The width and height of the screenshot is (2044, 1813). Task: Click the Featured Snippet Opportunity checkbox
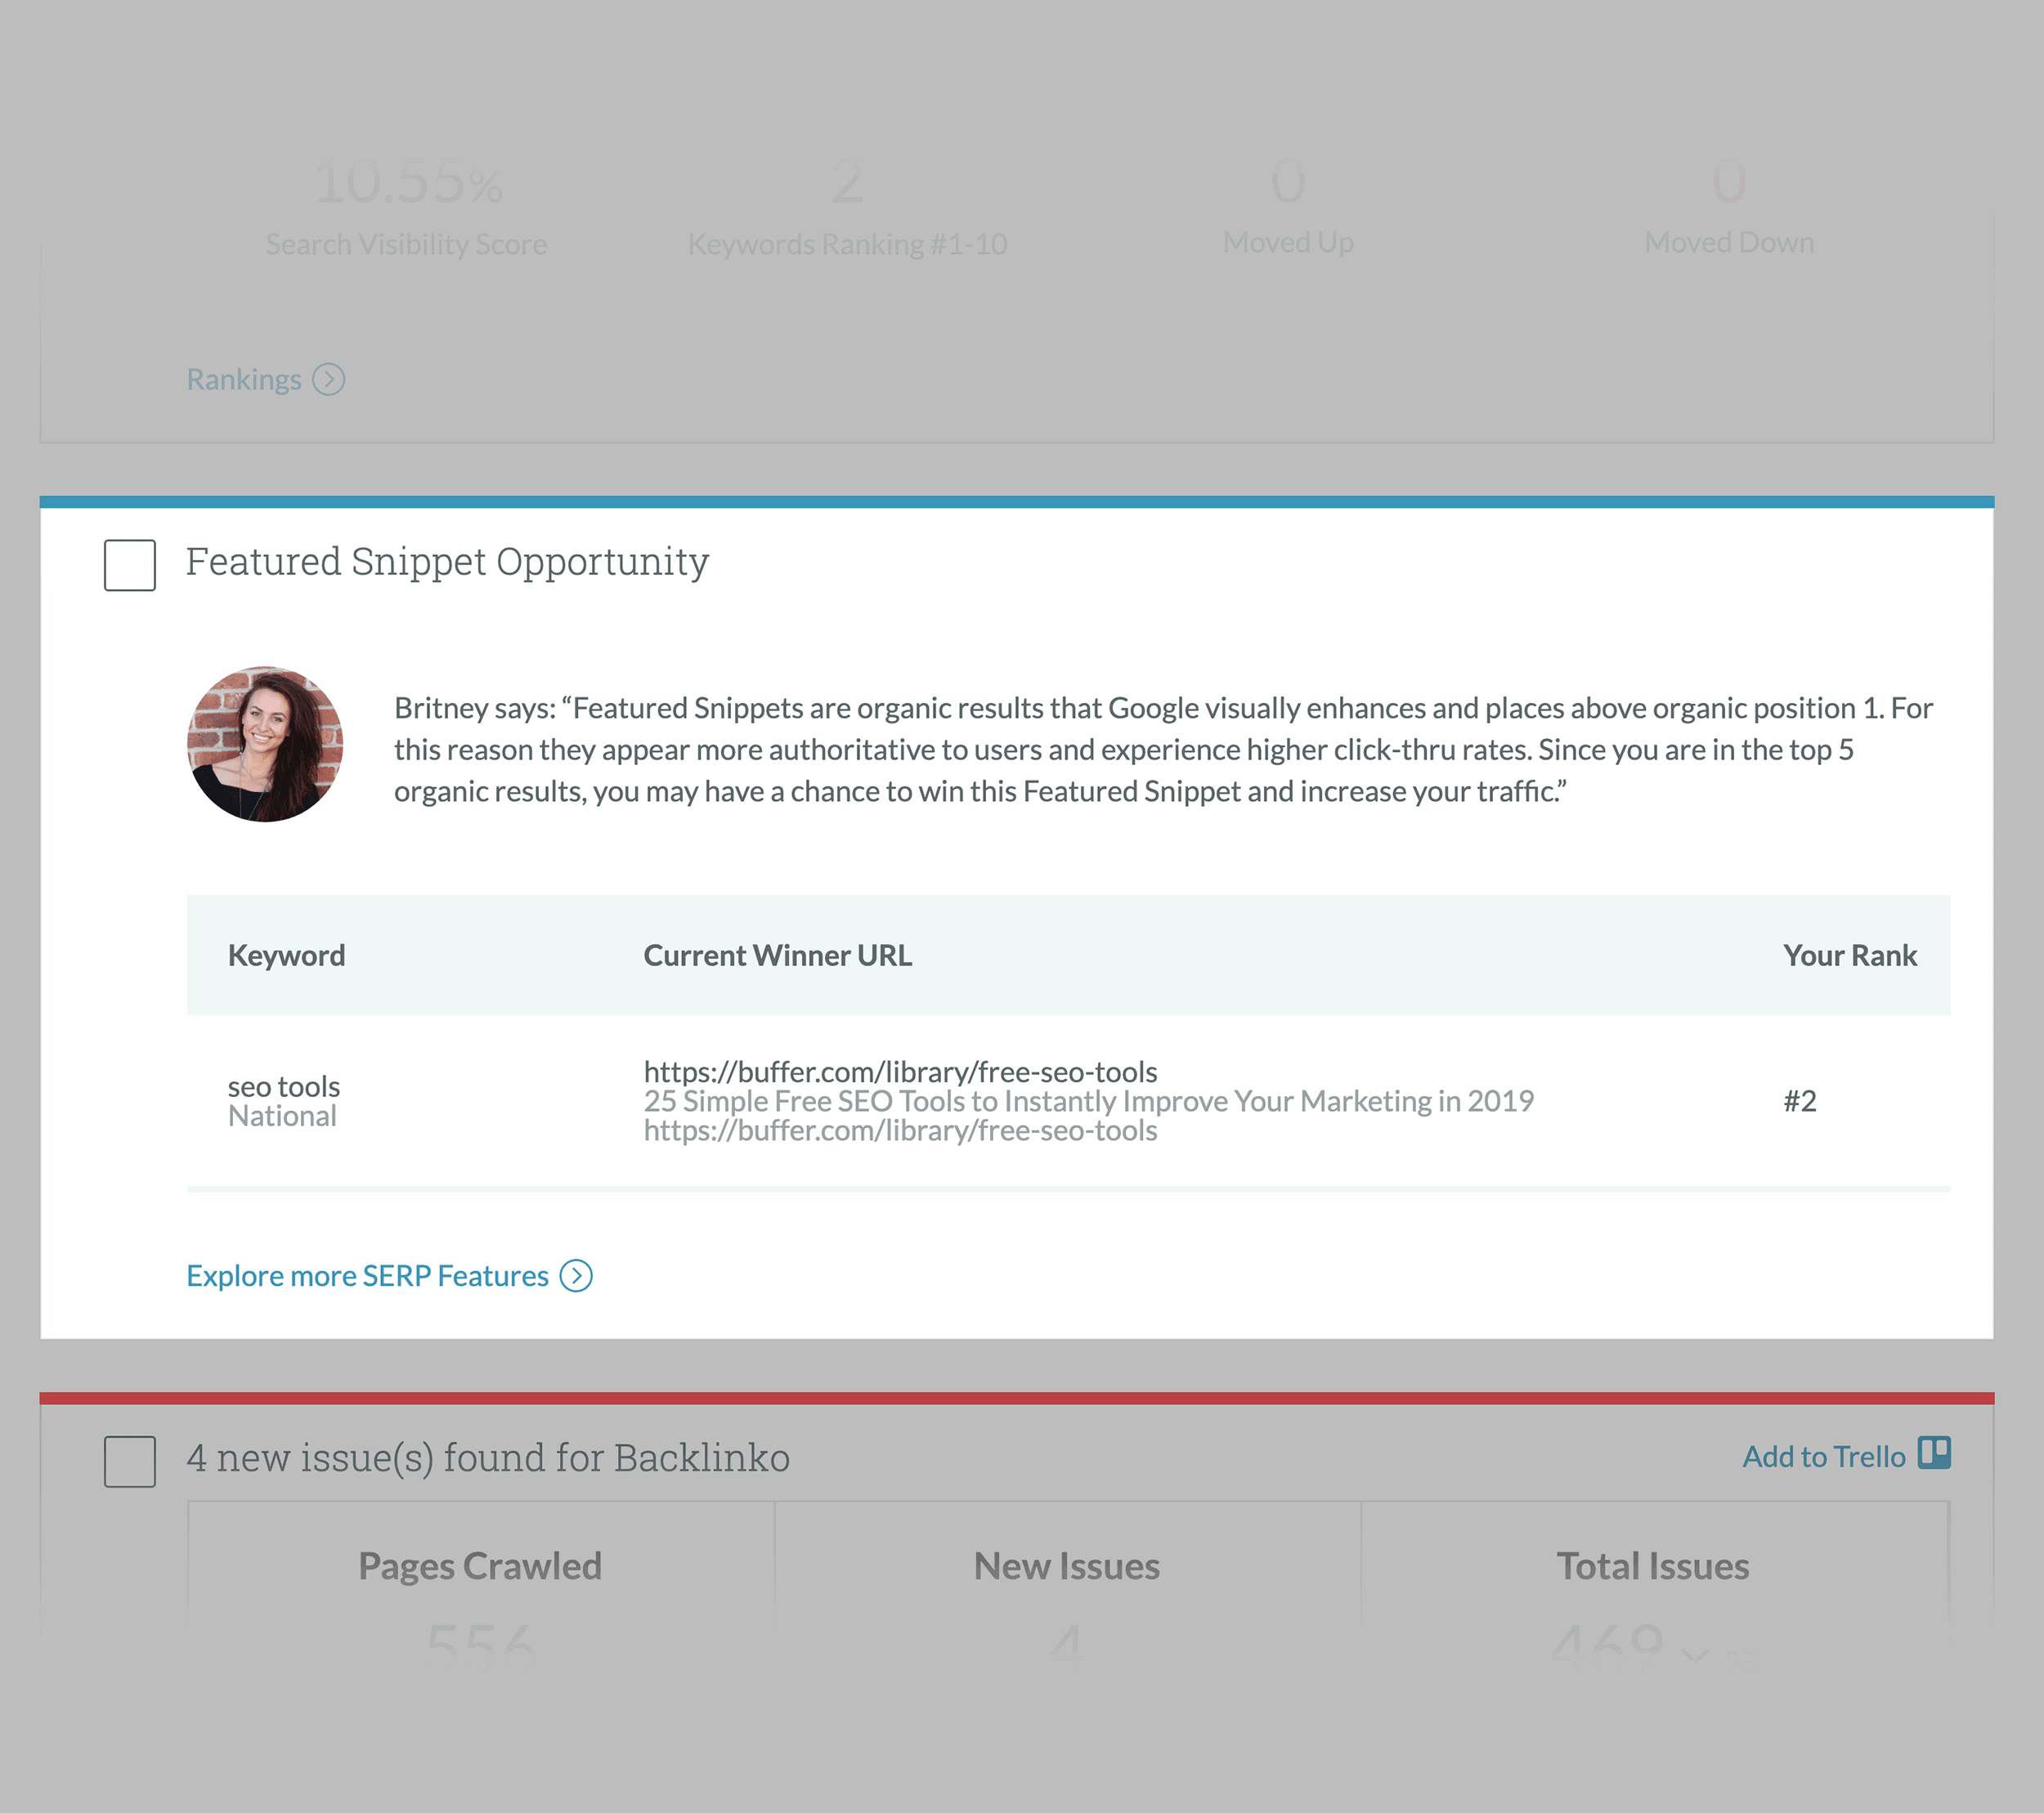pos(132,563)
